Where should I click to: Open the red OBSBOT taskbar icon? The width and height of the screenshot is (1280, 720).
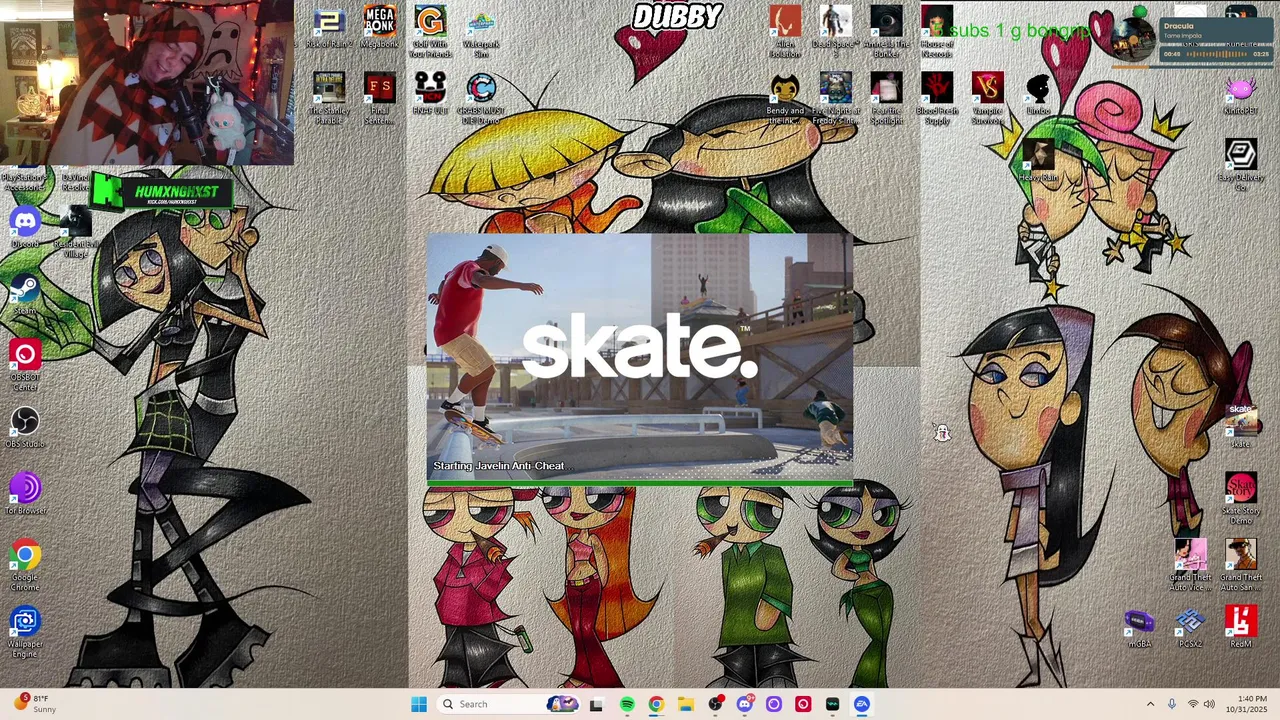coord(803,704)
